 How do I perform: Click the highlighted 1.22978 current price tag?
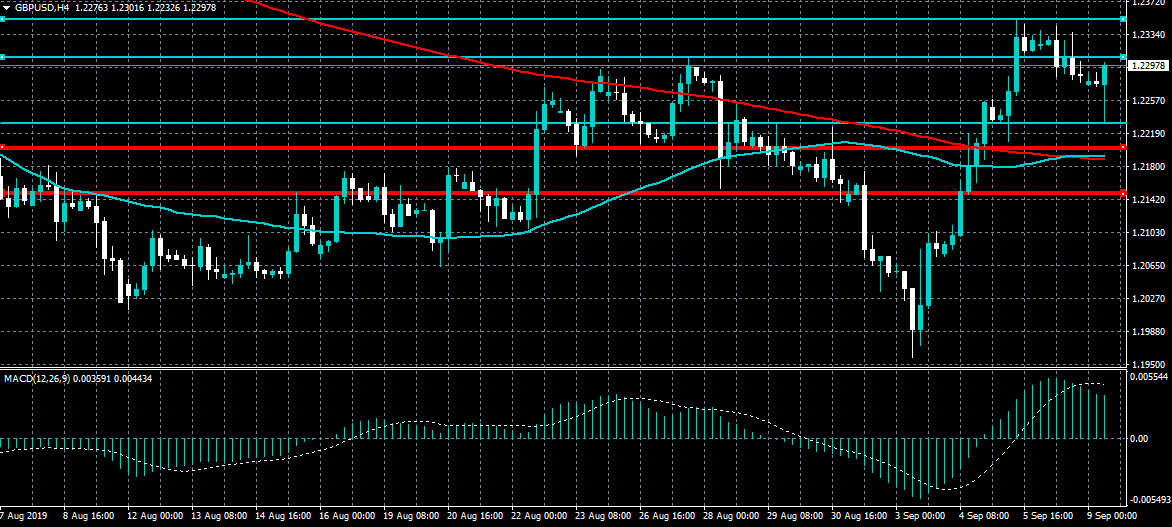[x=1149, y=66]
